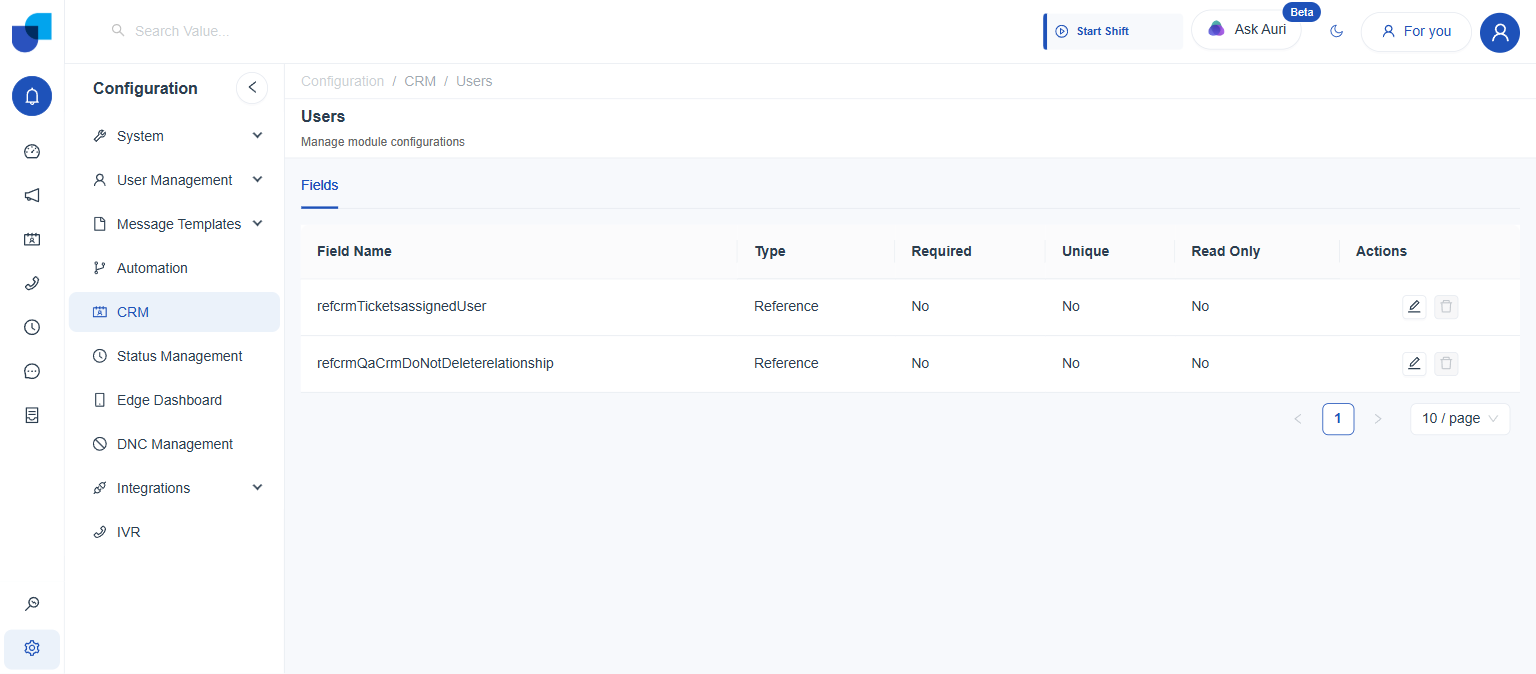1536x674 pixels.
Task: Select the Fields tab
Action: [320, 186]
